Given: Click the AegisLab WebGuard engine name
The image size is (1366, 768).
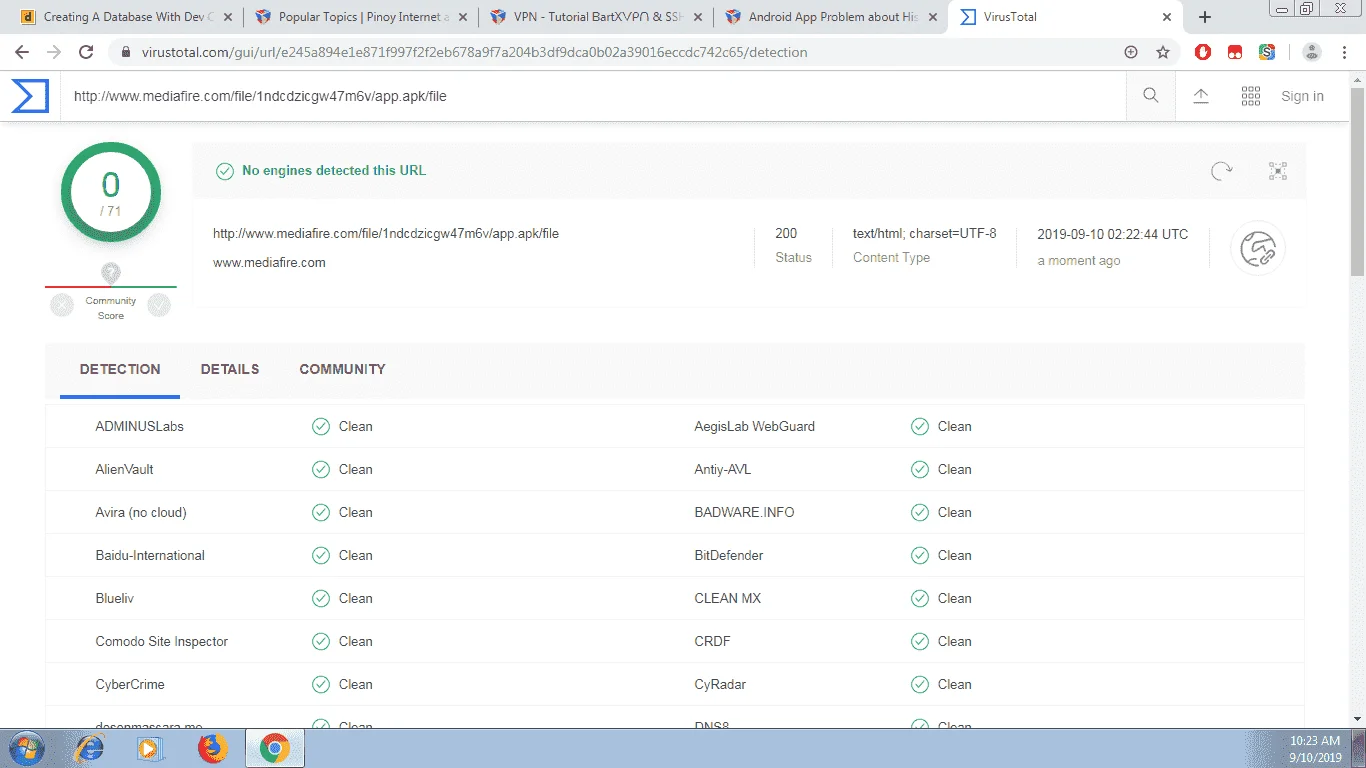Looking at the screenshot, I should (x=755, y=427).
